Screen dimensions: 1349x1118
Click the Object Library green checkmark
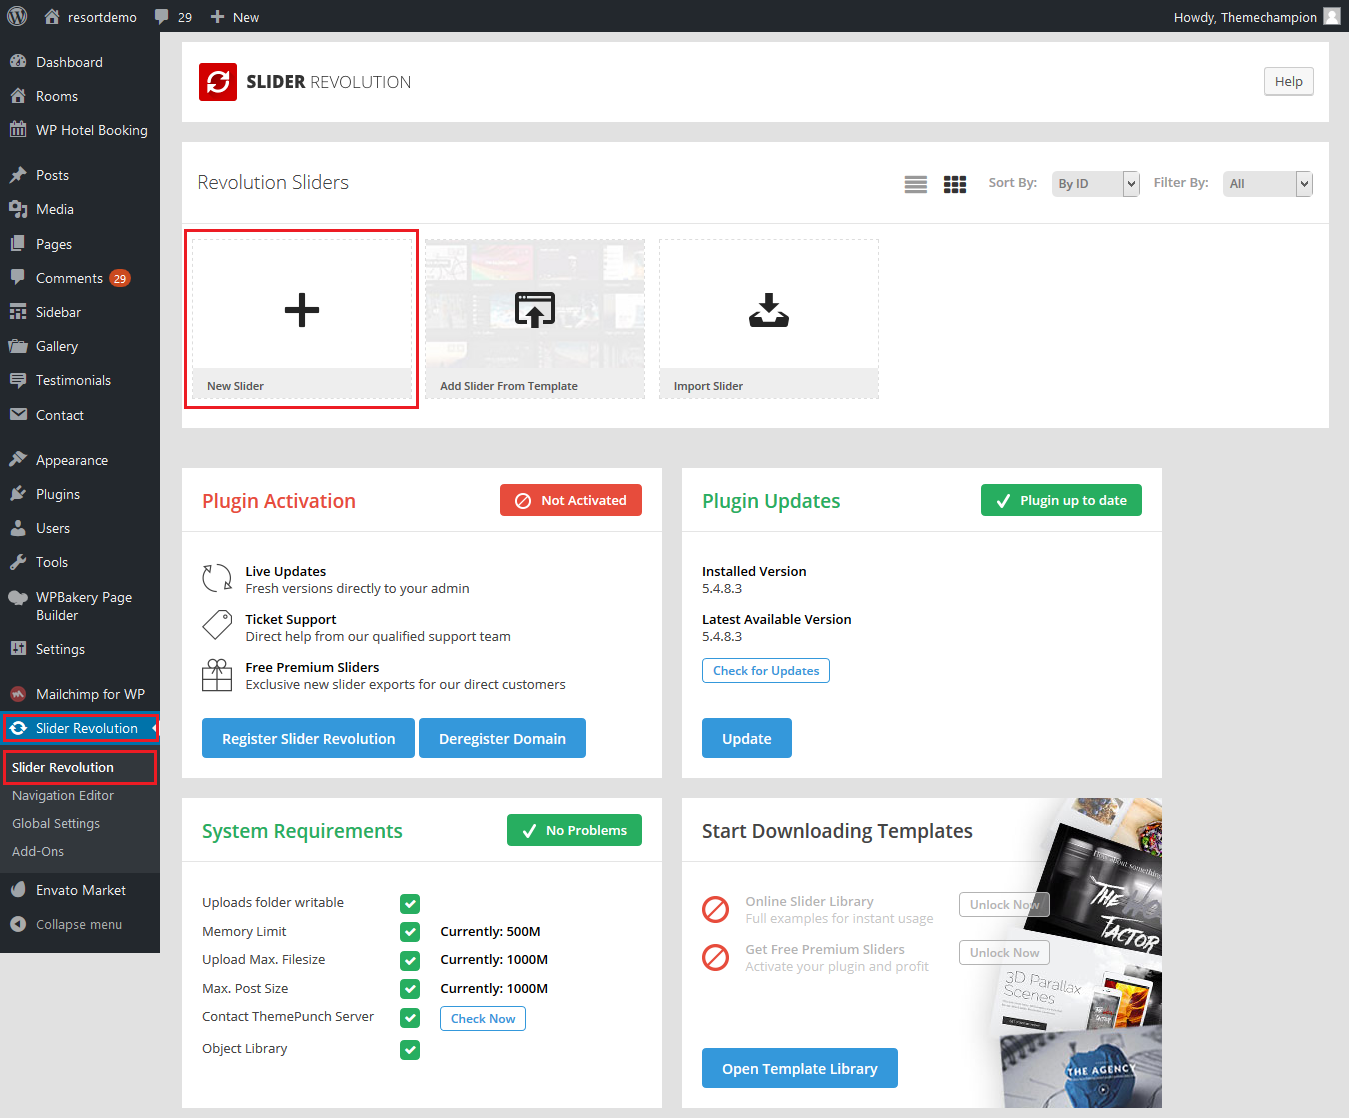point(410,1050)
